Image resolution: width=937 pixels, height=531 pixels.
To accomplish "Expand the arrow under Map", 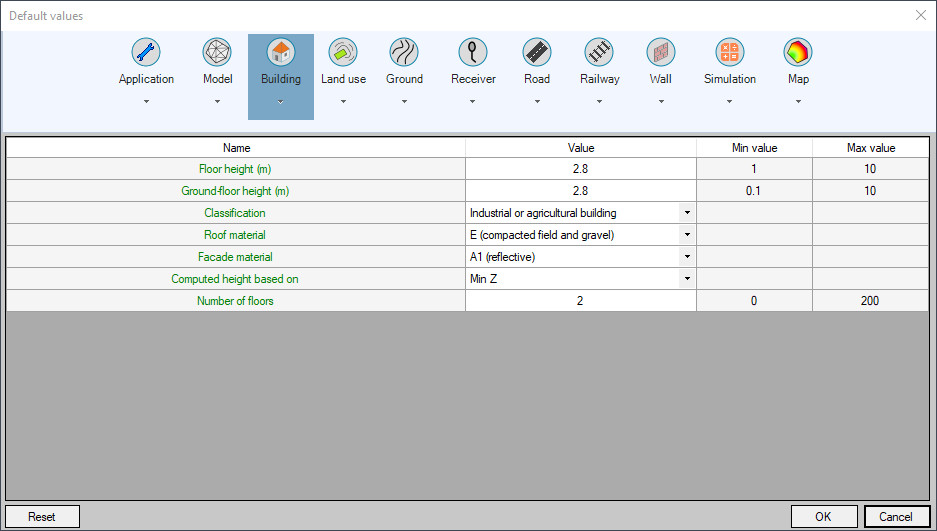I will pos(798,102).
